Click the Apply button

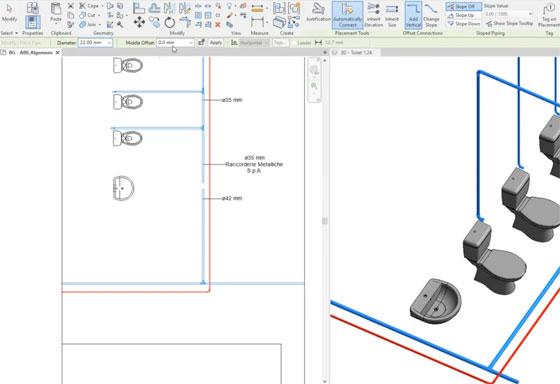pyautogui.click(x=216, y=43)
